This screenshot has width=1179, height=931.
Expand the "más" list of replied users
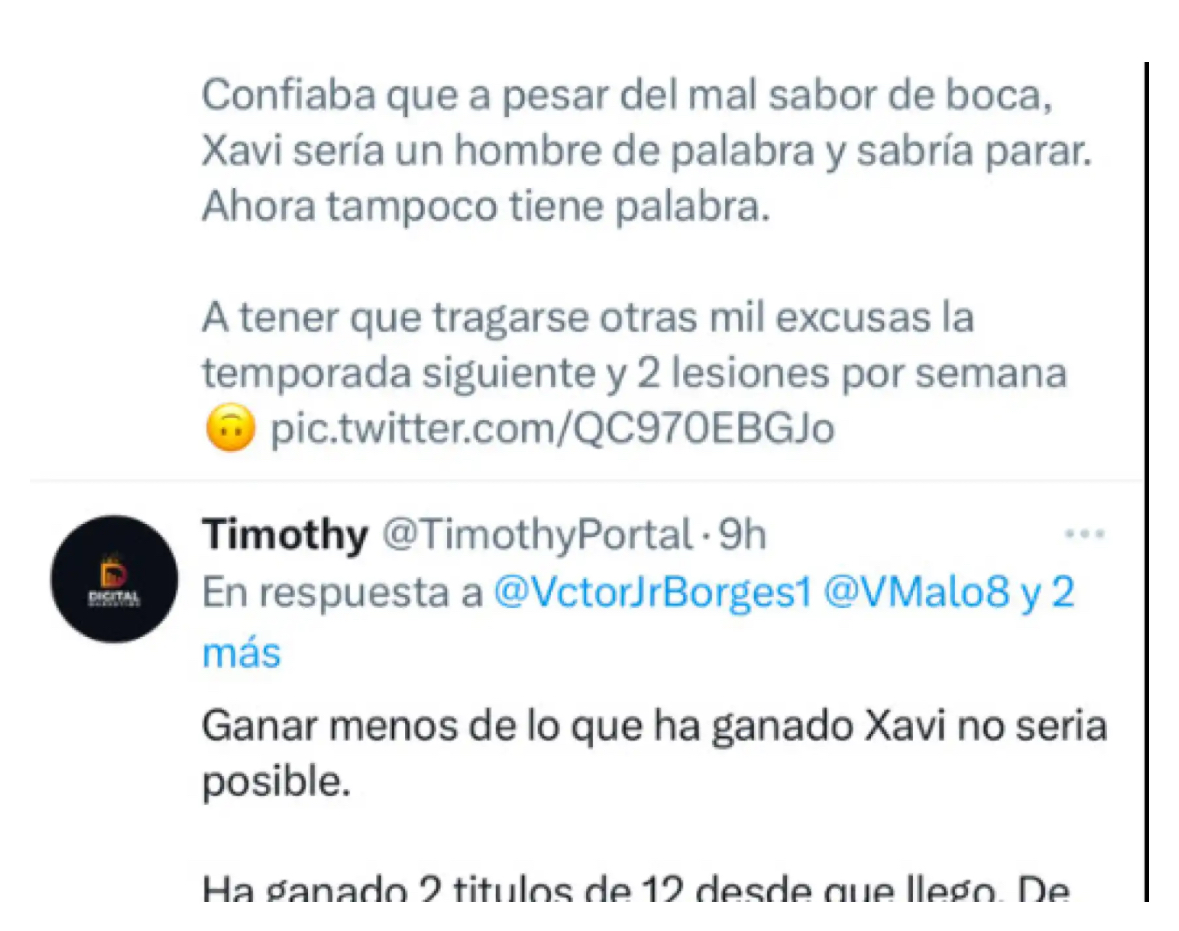tap(241, 653)
